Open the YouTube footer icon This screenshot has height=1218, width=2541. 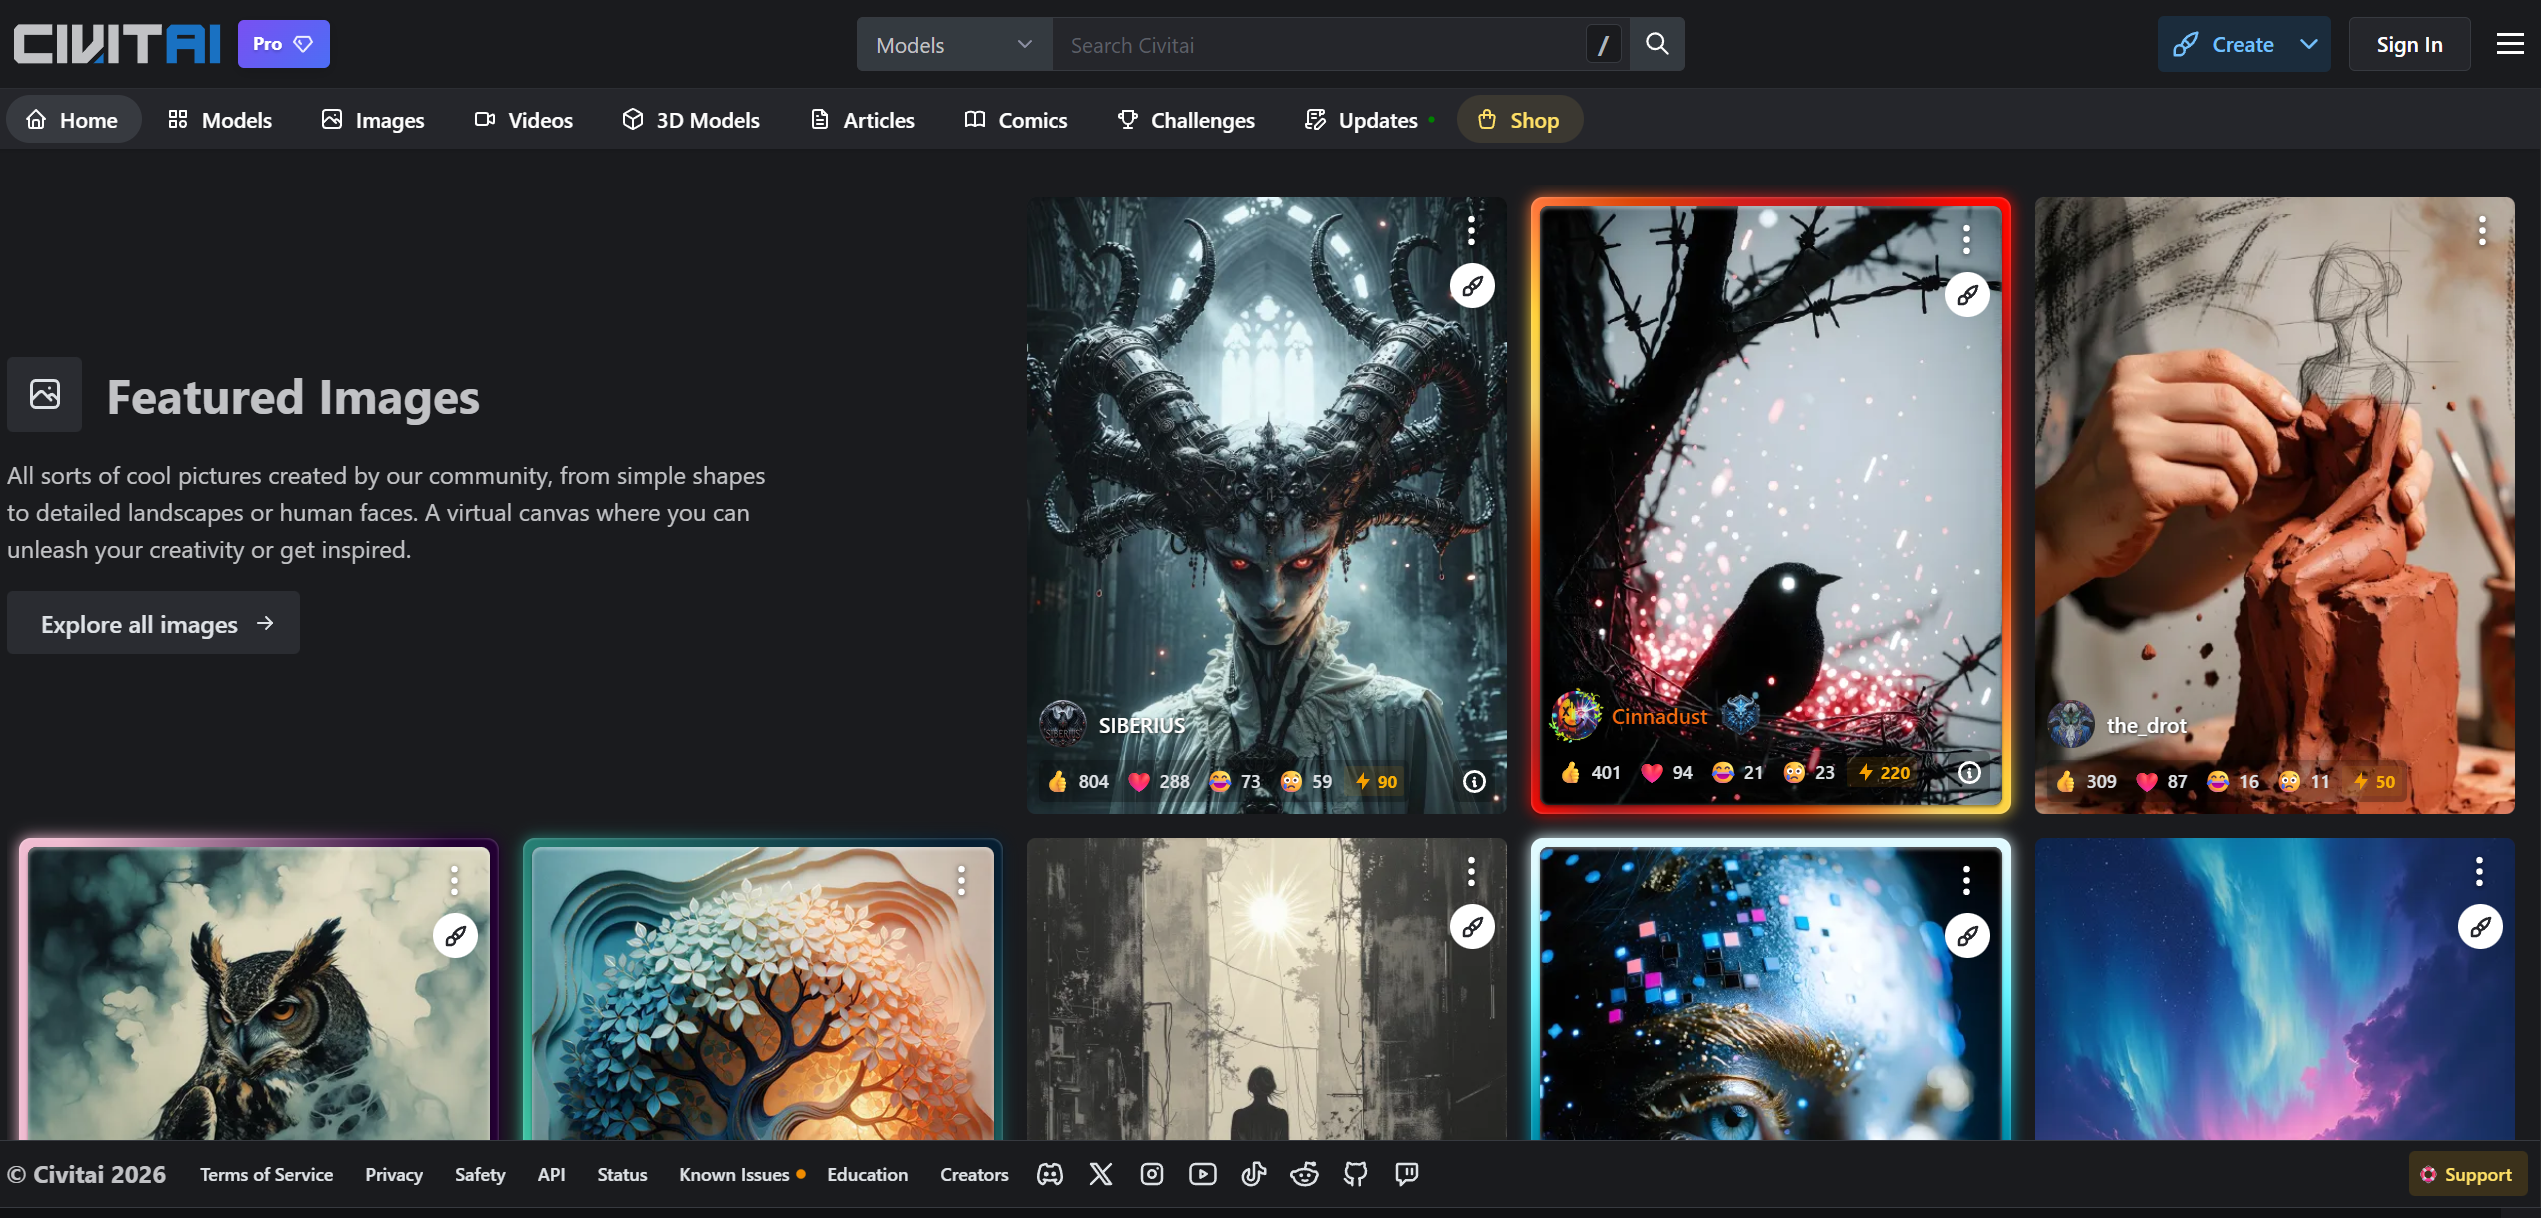tap(1202, 1174)
